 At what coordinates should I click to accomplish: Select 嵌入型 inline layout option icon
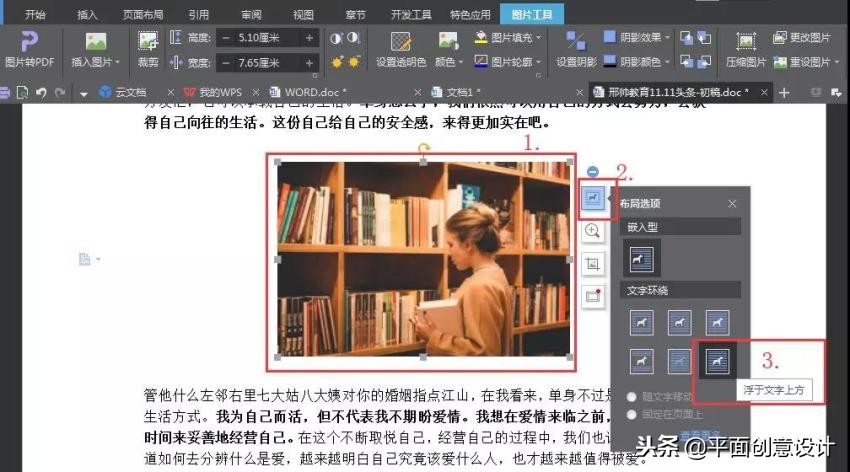pyautogui.click(x=641, y=259)
